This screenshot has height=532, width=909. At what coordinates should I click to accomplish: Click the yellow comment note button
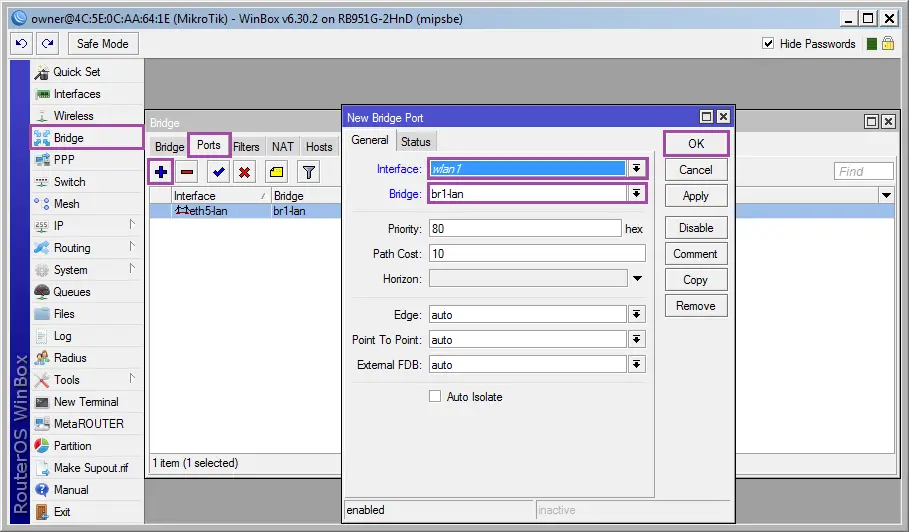tap(277, 172)
